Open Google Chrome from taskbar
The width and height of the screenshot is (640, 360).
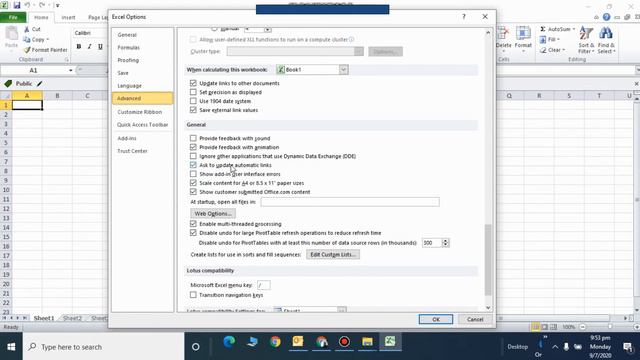click(275, 342)
